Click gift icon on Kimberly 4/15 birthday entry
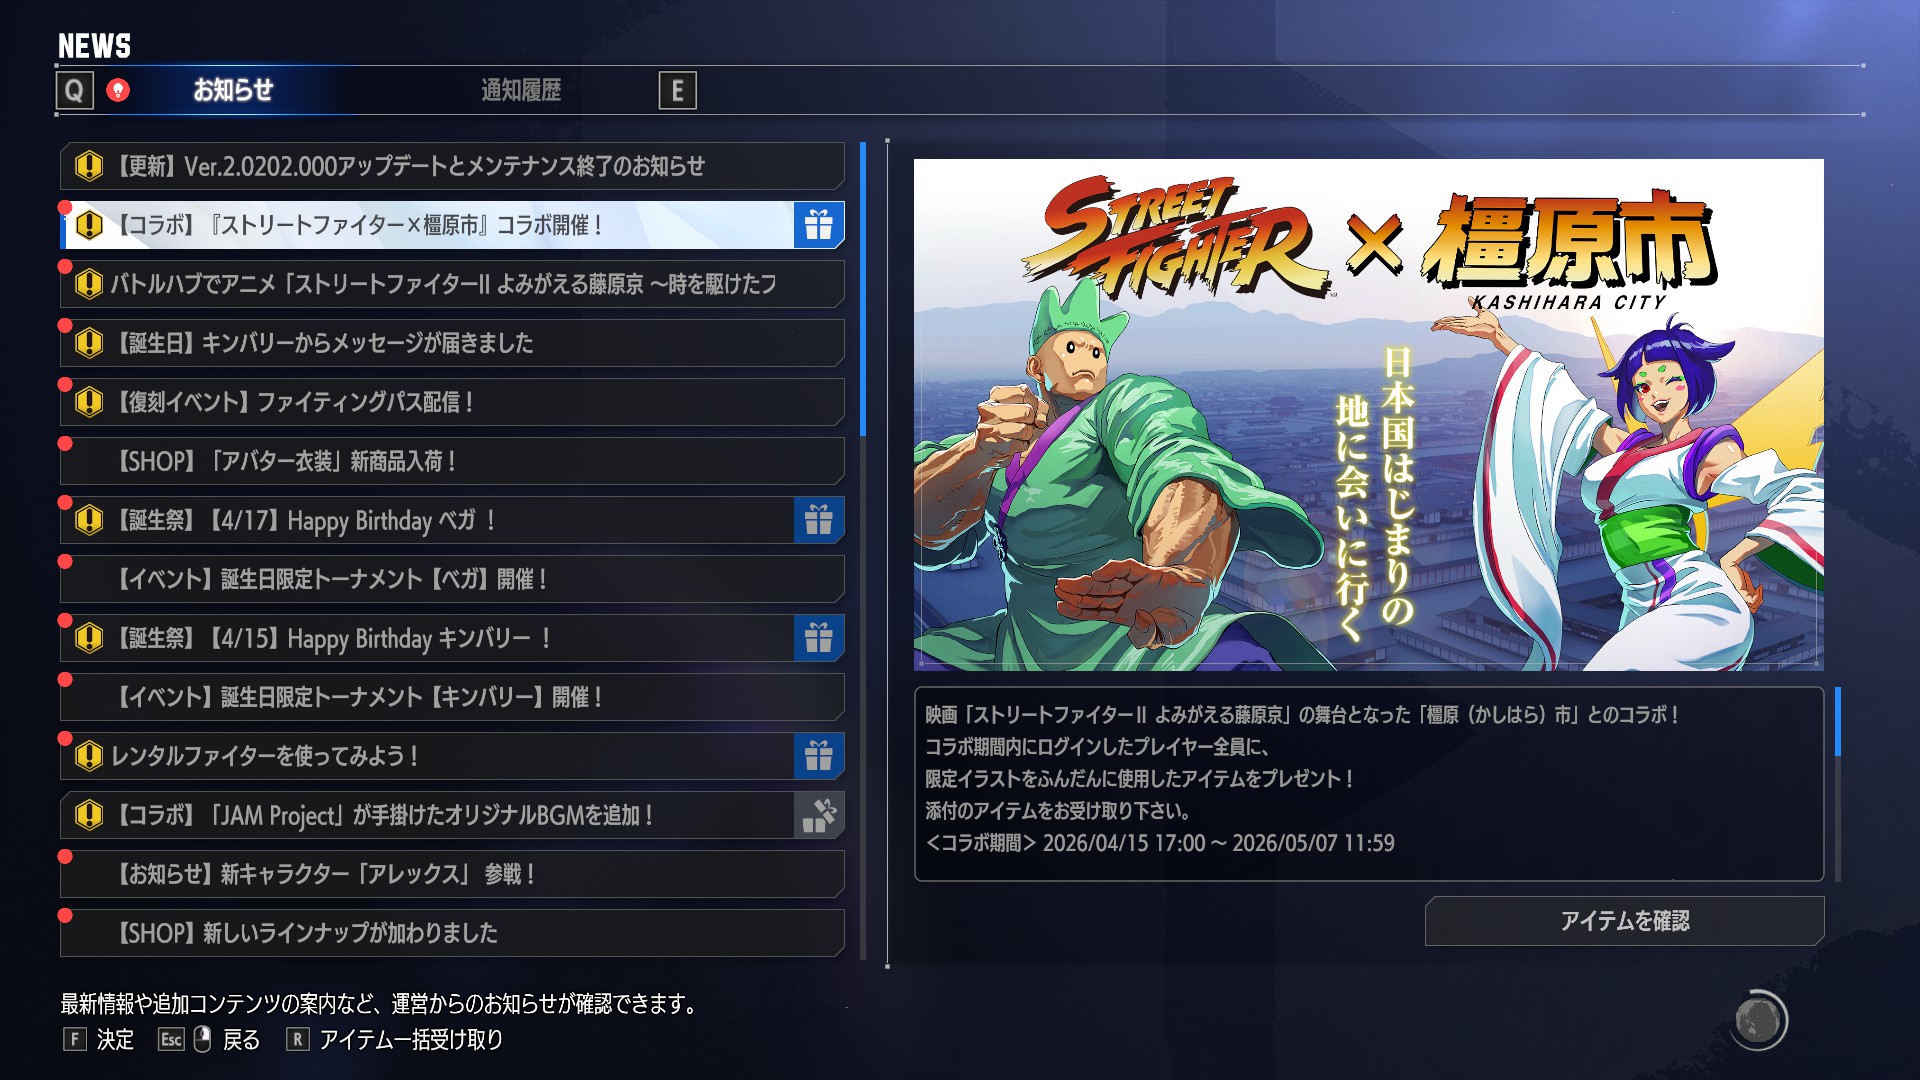 pyautogui.click(x=819, y=638)
